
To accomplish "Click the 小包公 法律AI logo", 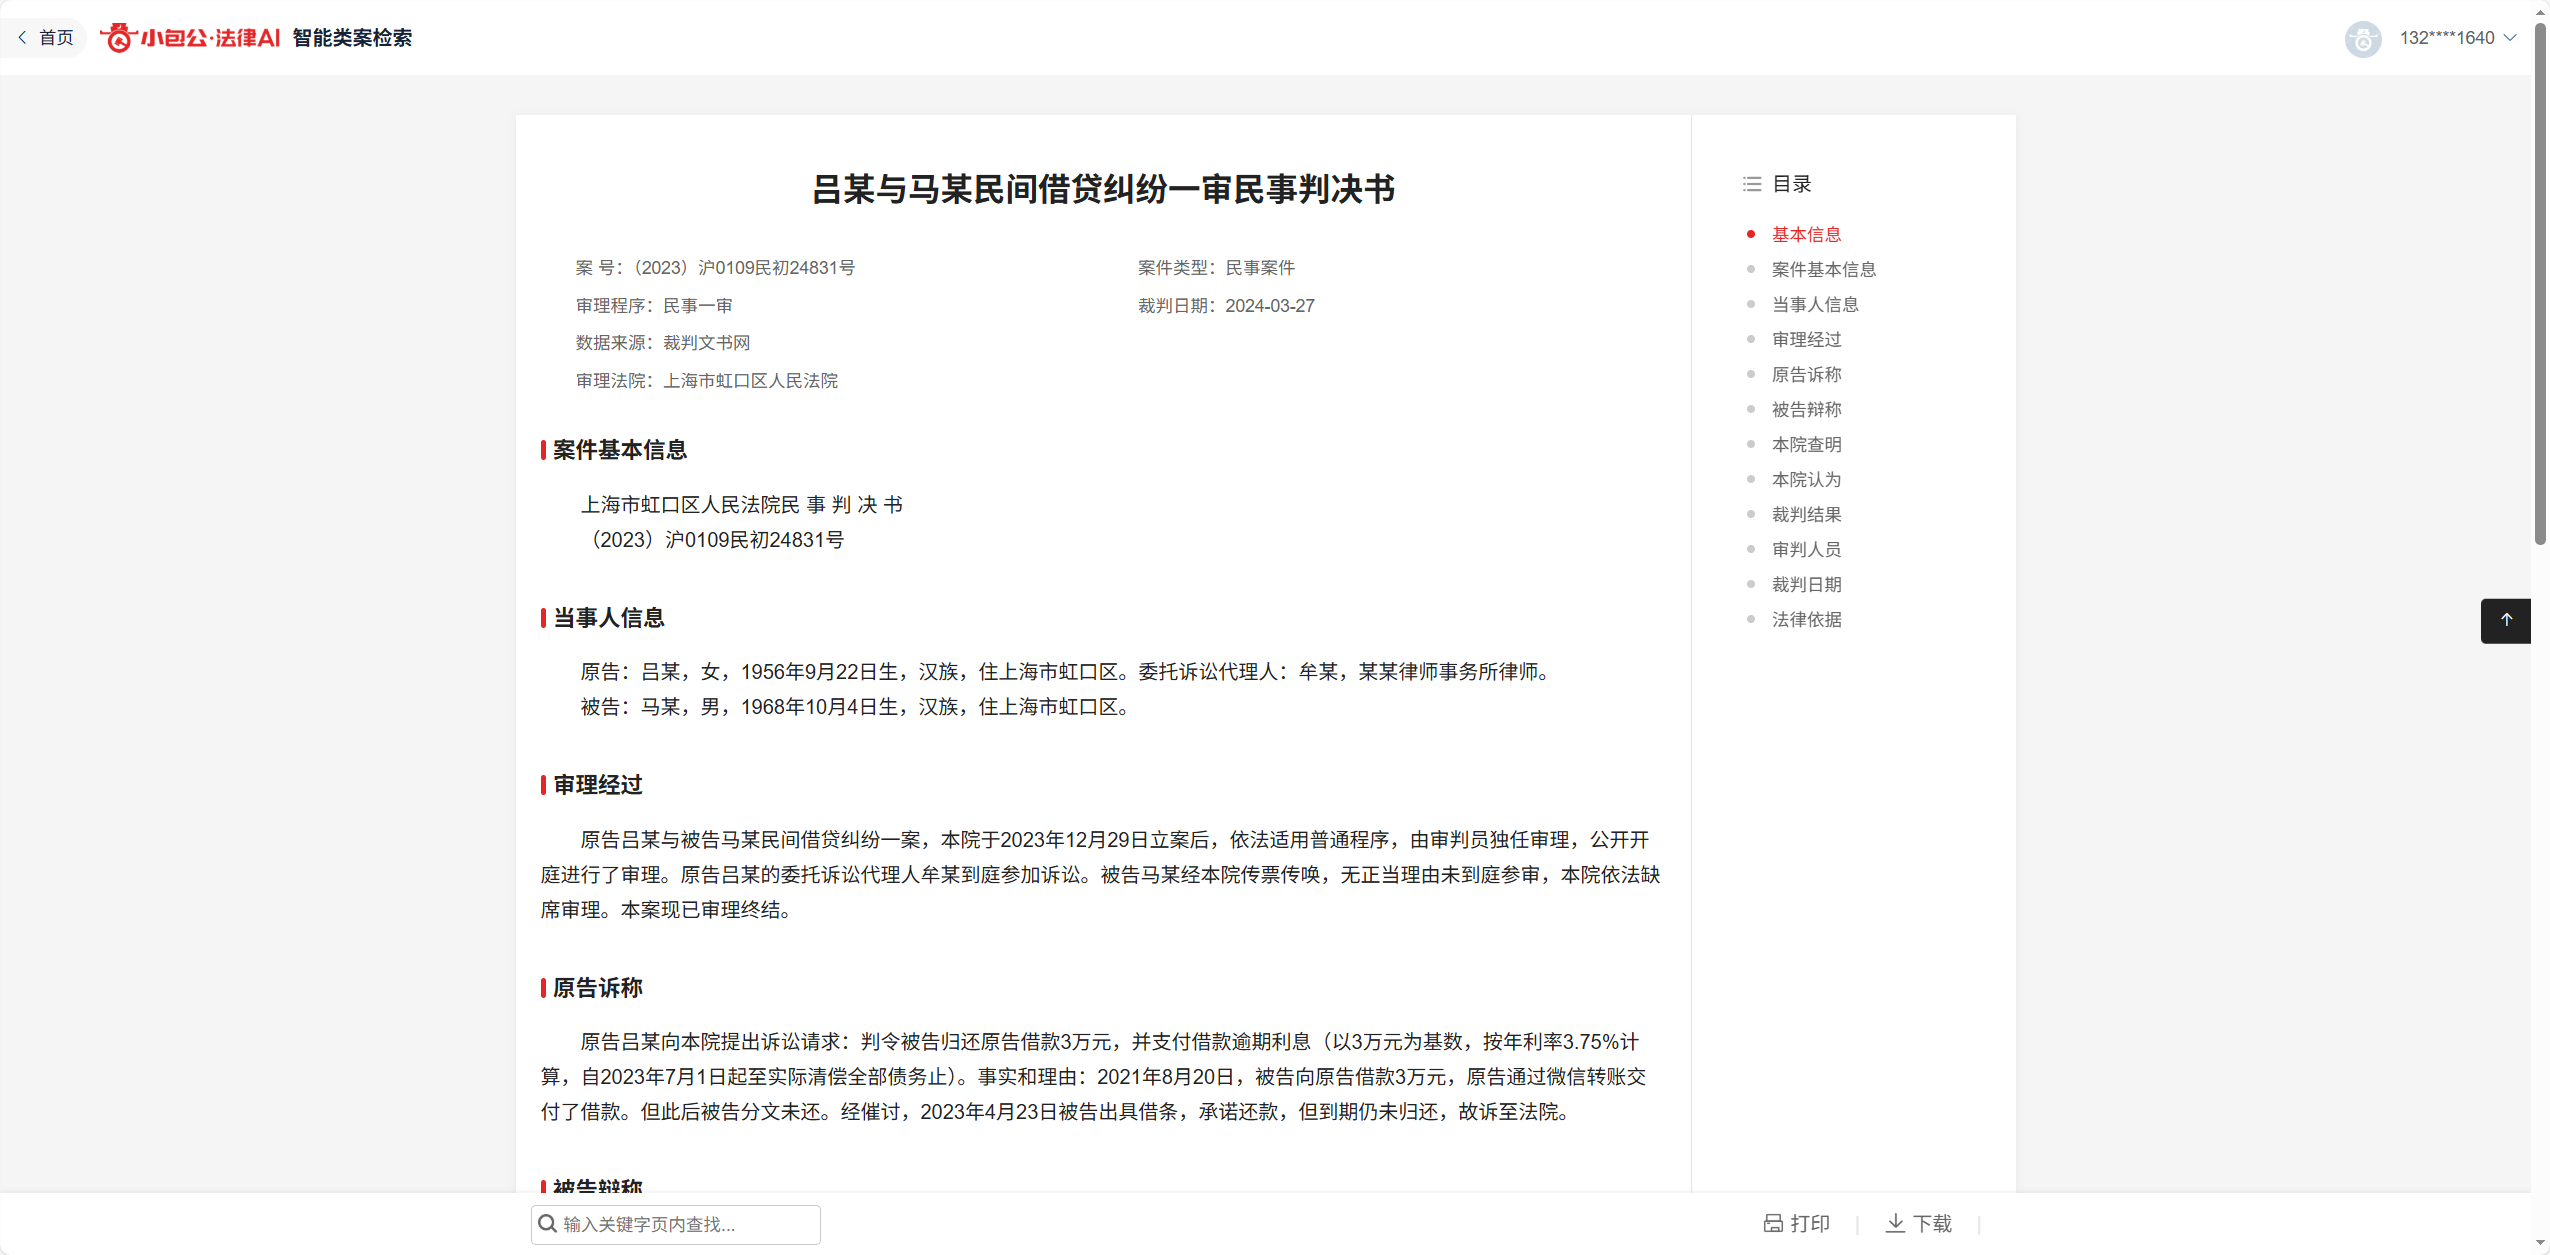I will point(190,38).
